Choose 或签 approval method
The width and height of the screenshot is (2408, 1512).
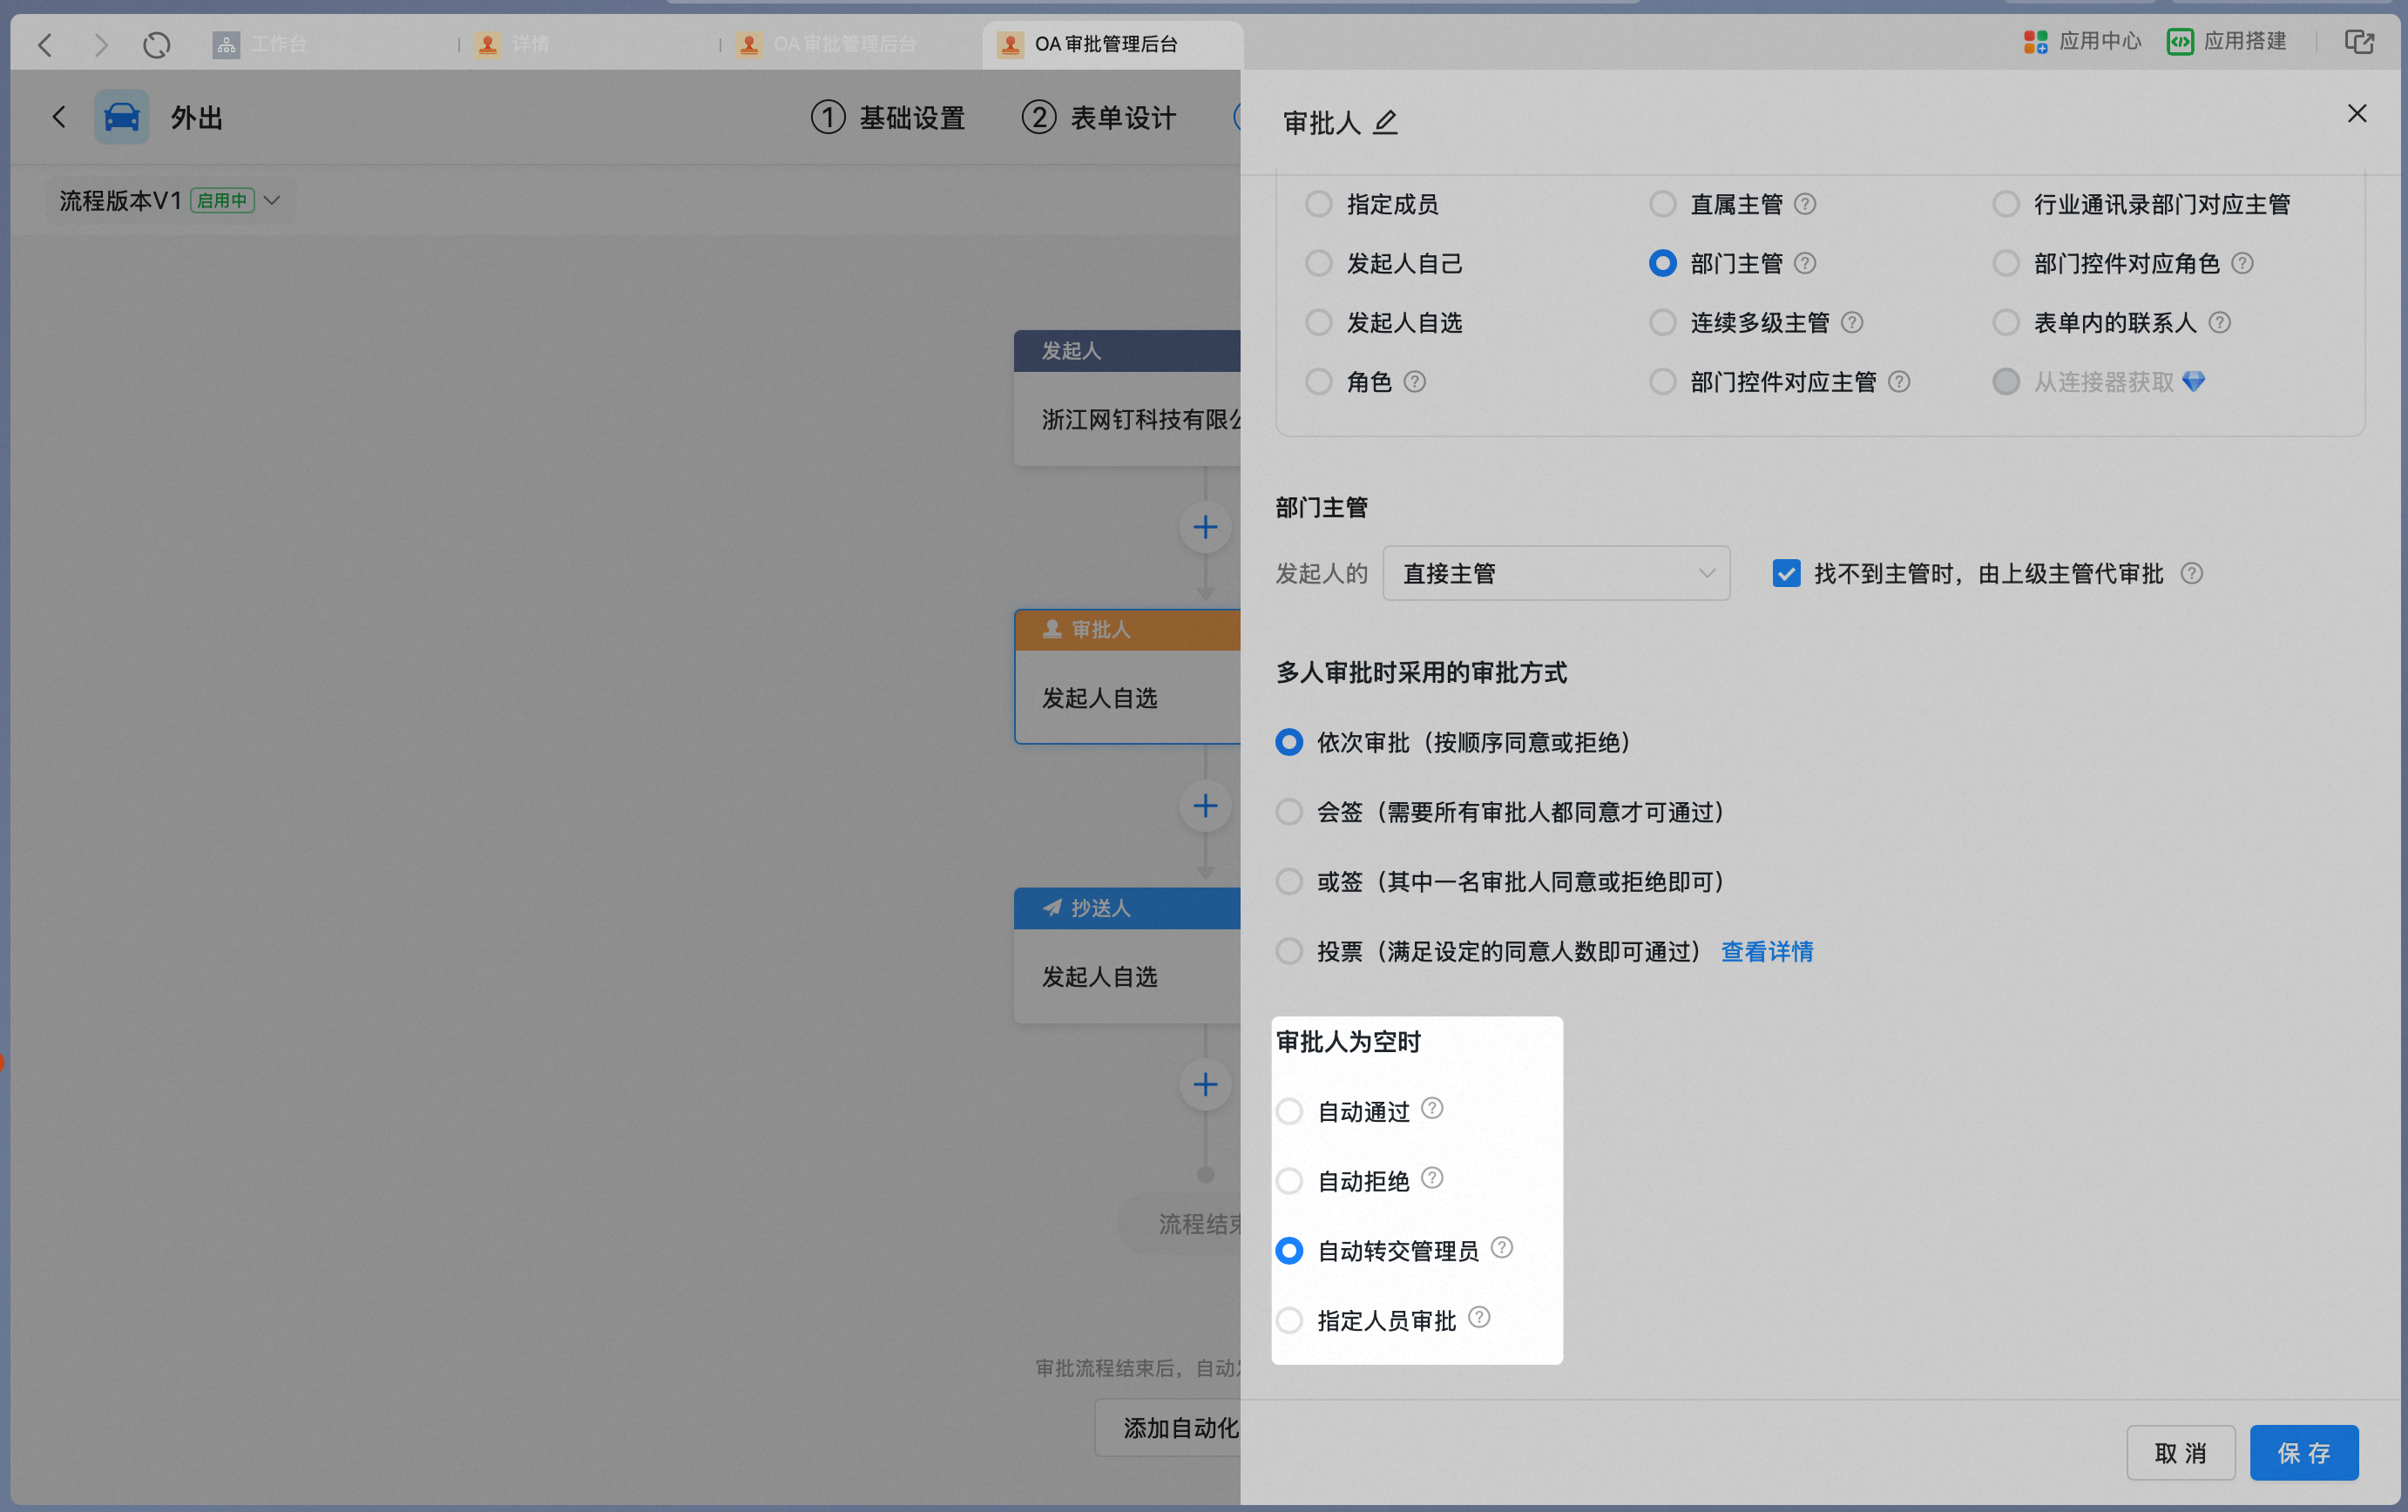pyautogui.click(x=1289, y=881)
